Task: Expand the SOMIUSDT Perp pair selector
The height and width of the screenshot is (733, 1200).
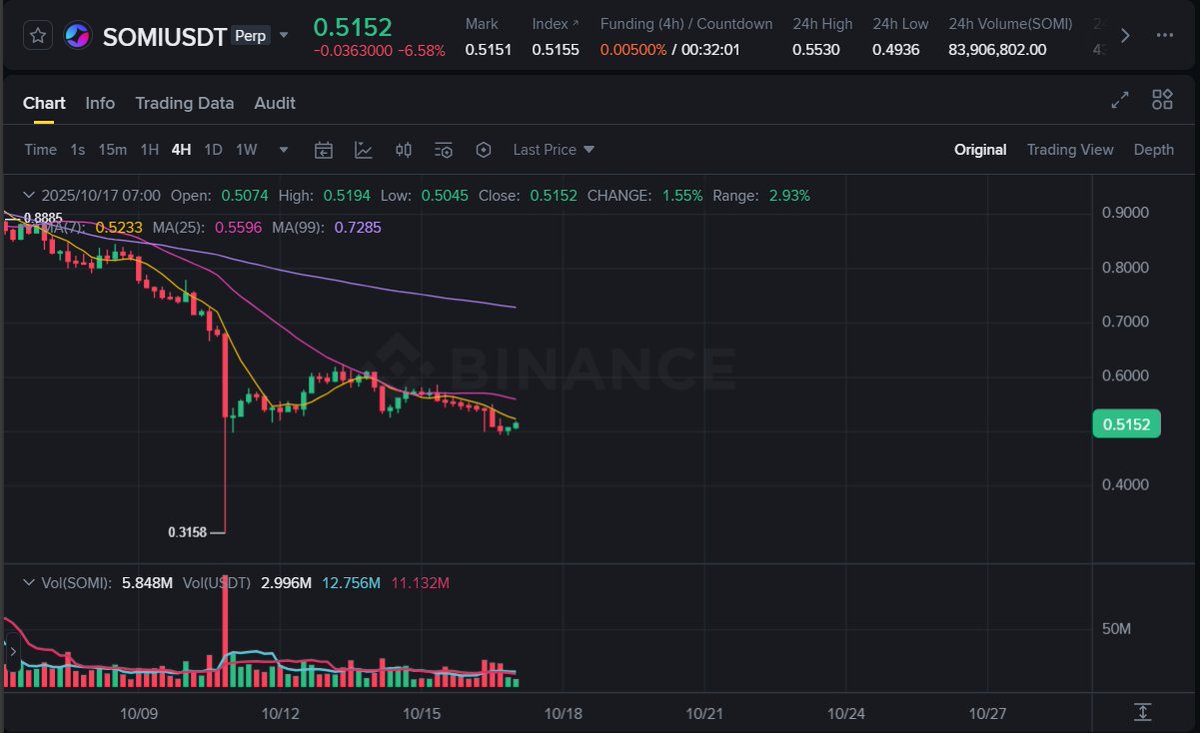Action: tap(284, 36)
